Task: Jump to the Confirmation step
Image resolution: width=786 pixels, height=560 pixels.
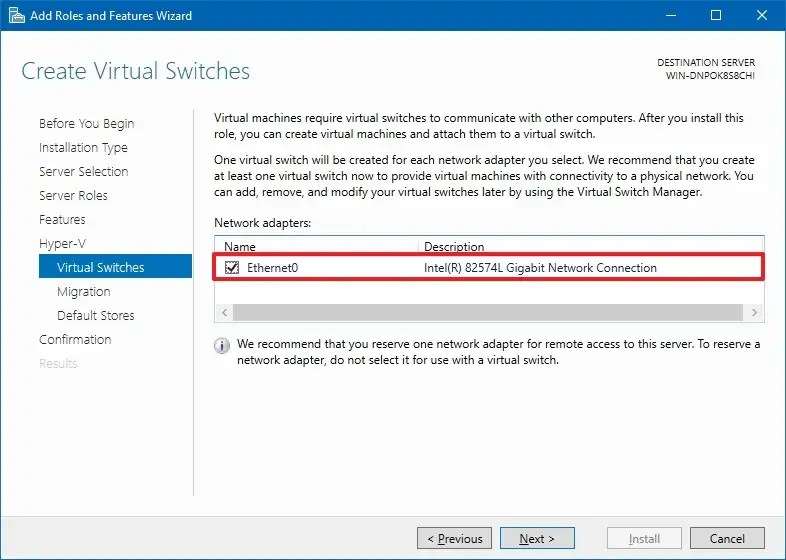Action: [75, 339]
